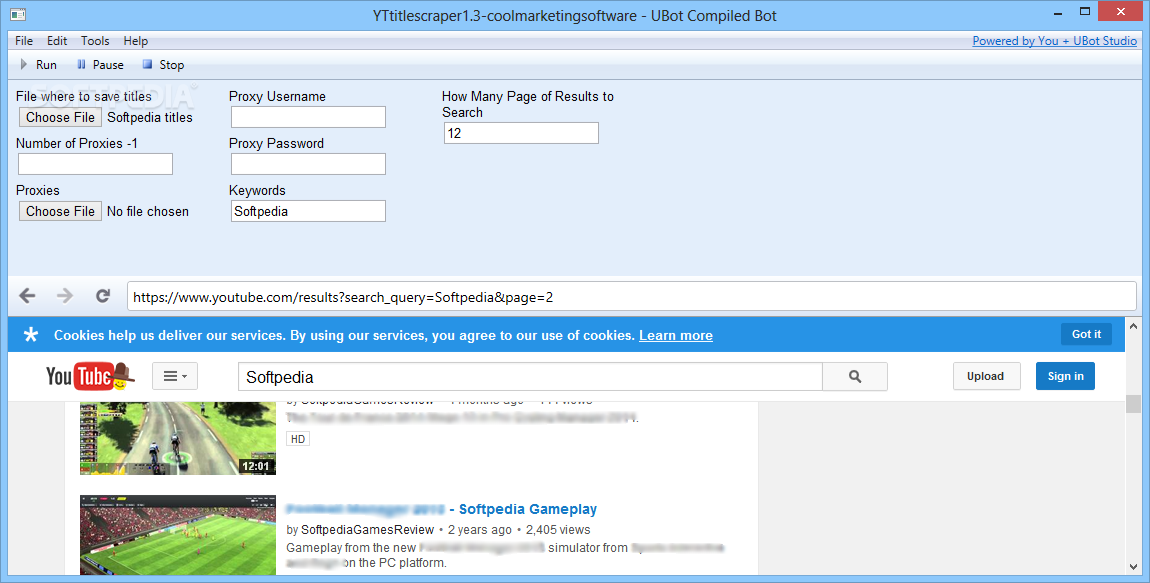
Task: Open the Edit menu
Action: pyautogui.click(x=57, y=41)
